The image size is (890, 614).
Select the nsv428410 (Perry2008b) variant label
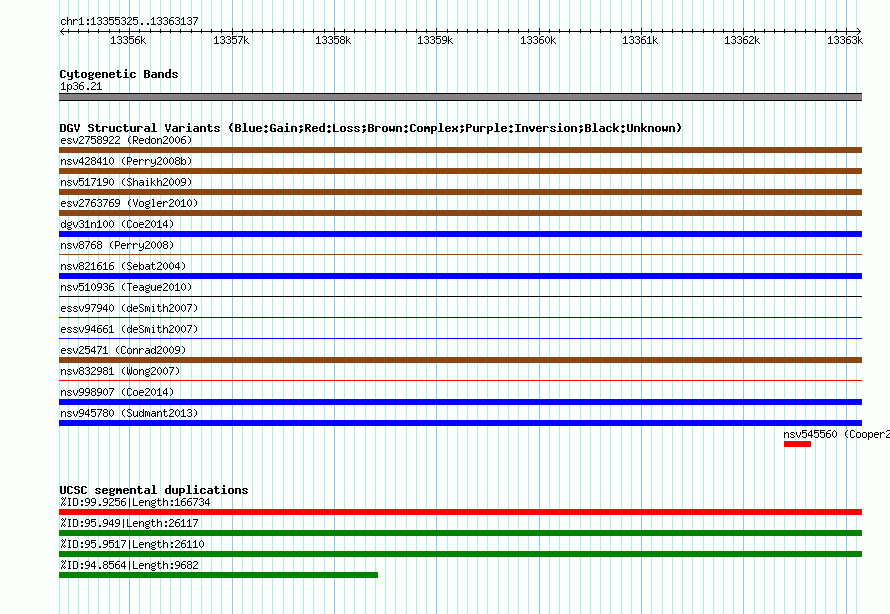pos(126,161)
